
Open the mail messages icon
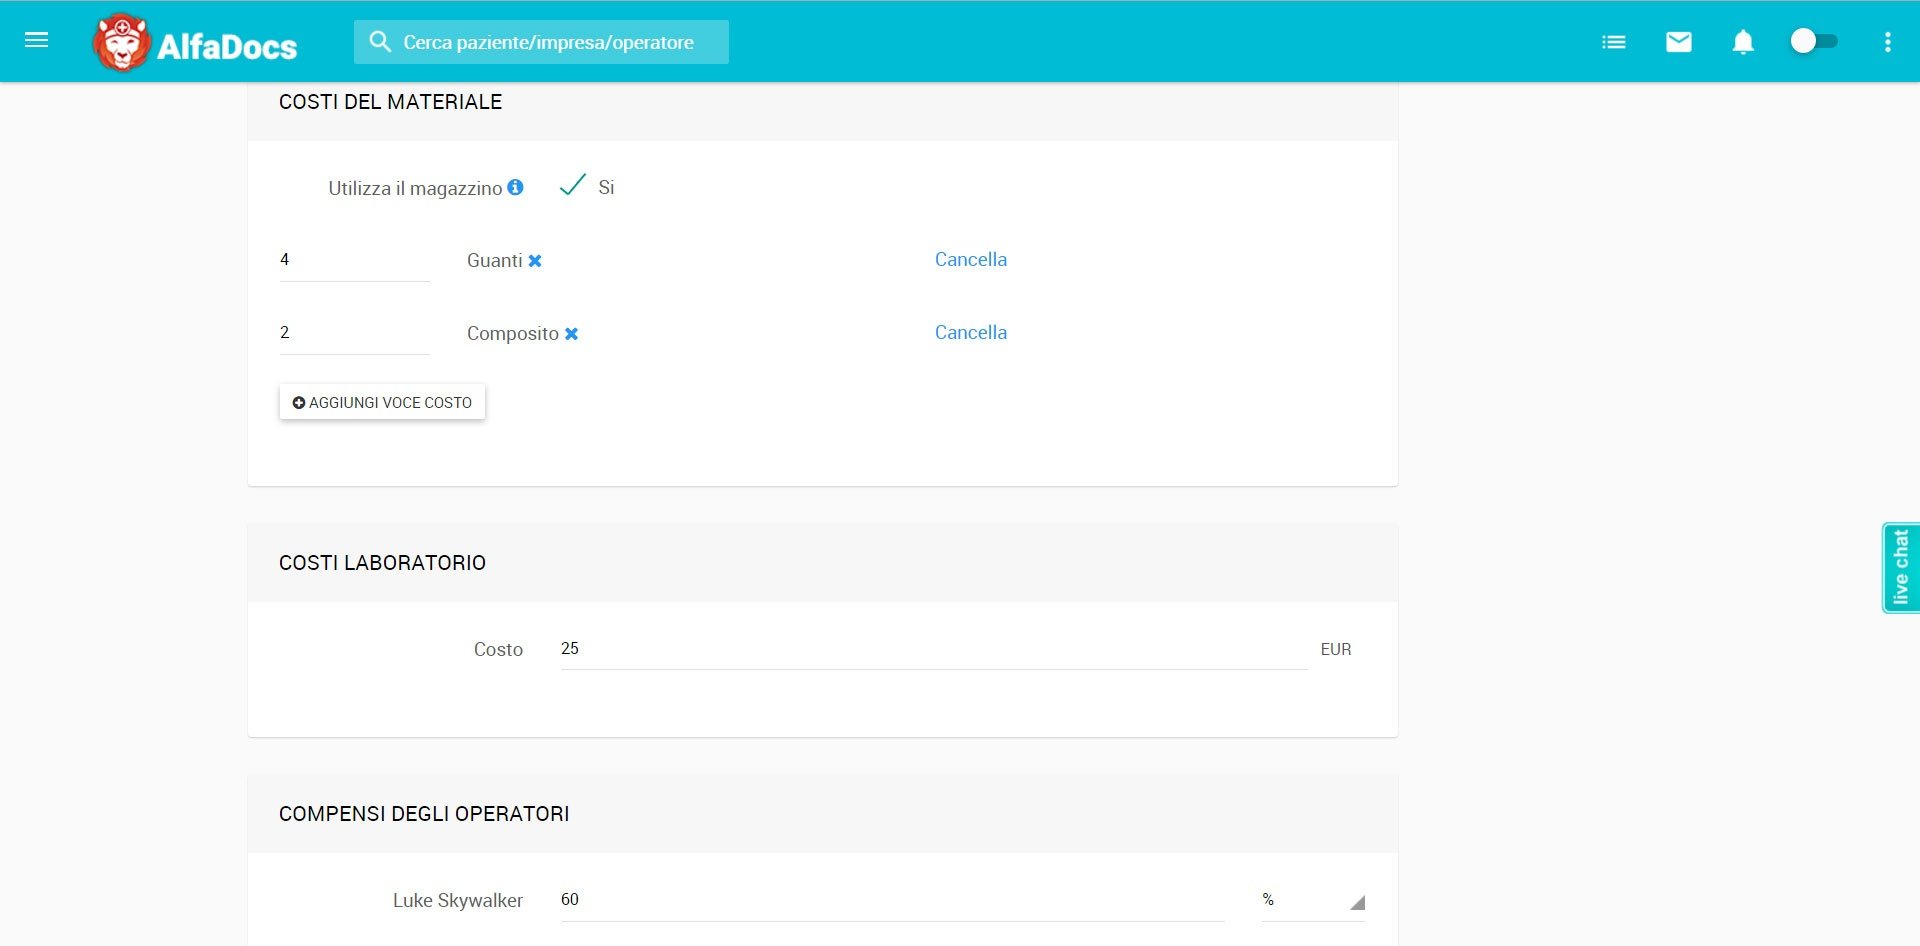(1678, 42)
